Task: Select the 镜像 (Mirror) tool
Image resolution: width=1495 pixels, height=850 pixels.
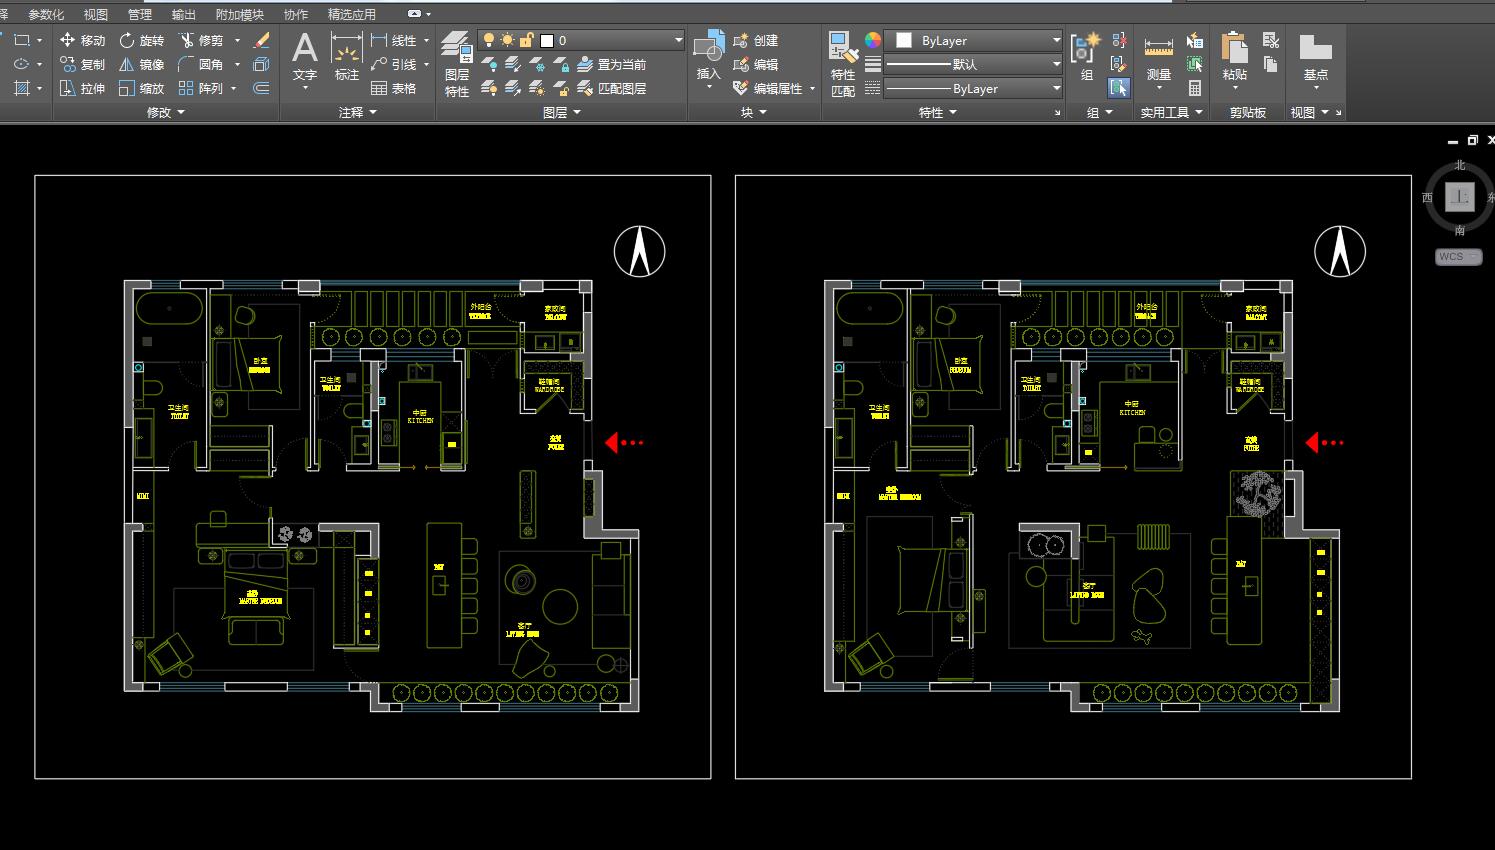Action: pos(141,64)
